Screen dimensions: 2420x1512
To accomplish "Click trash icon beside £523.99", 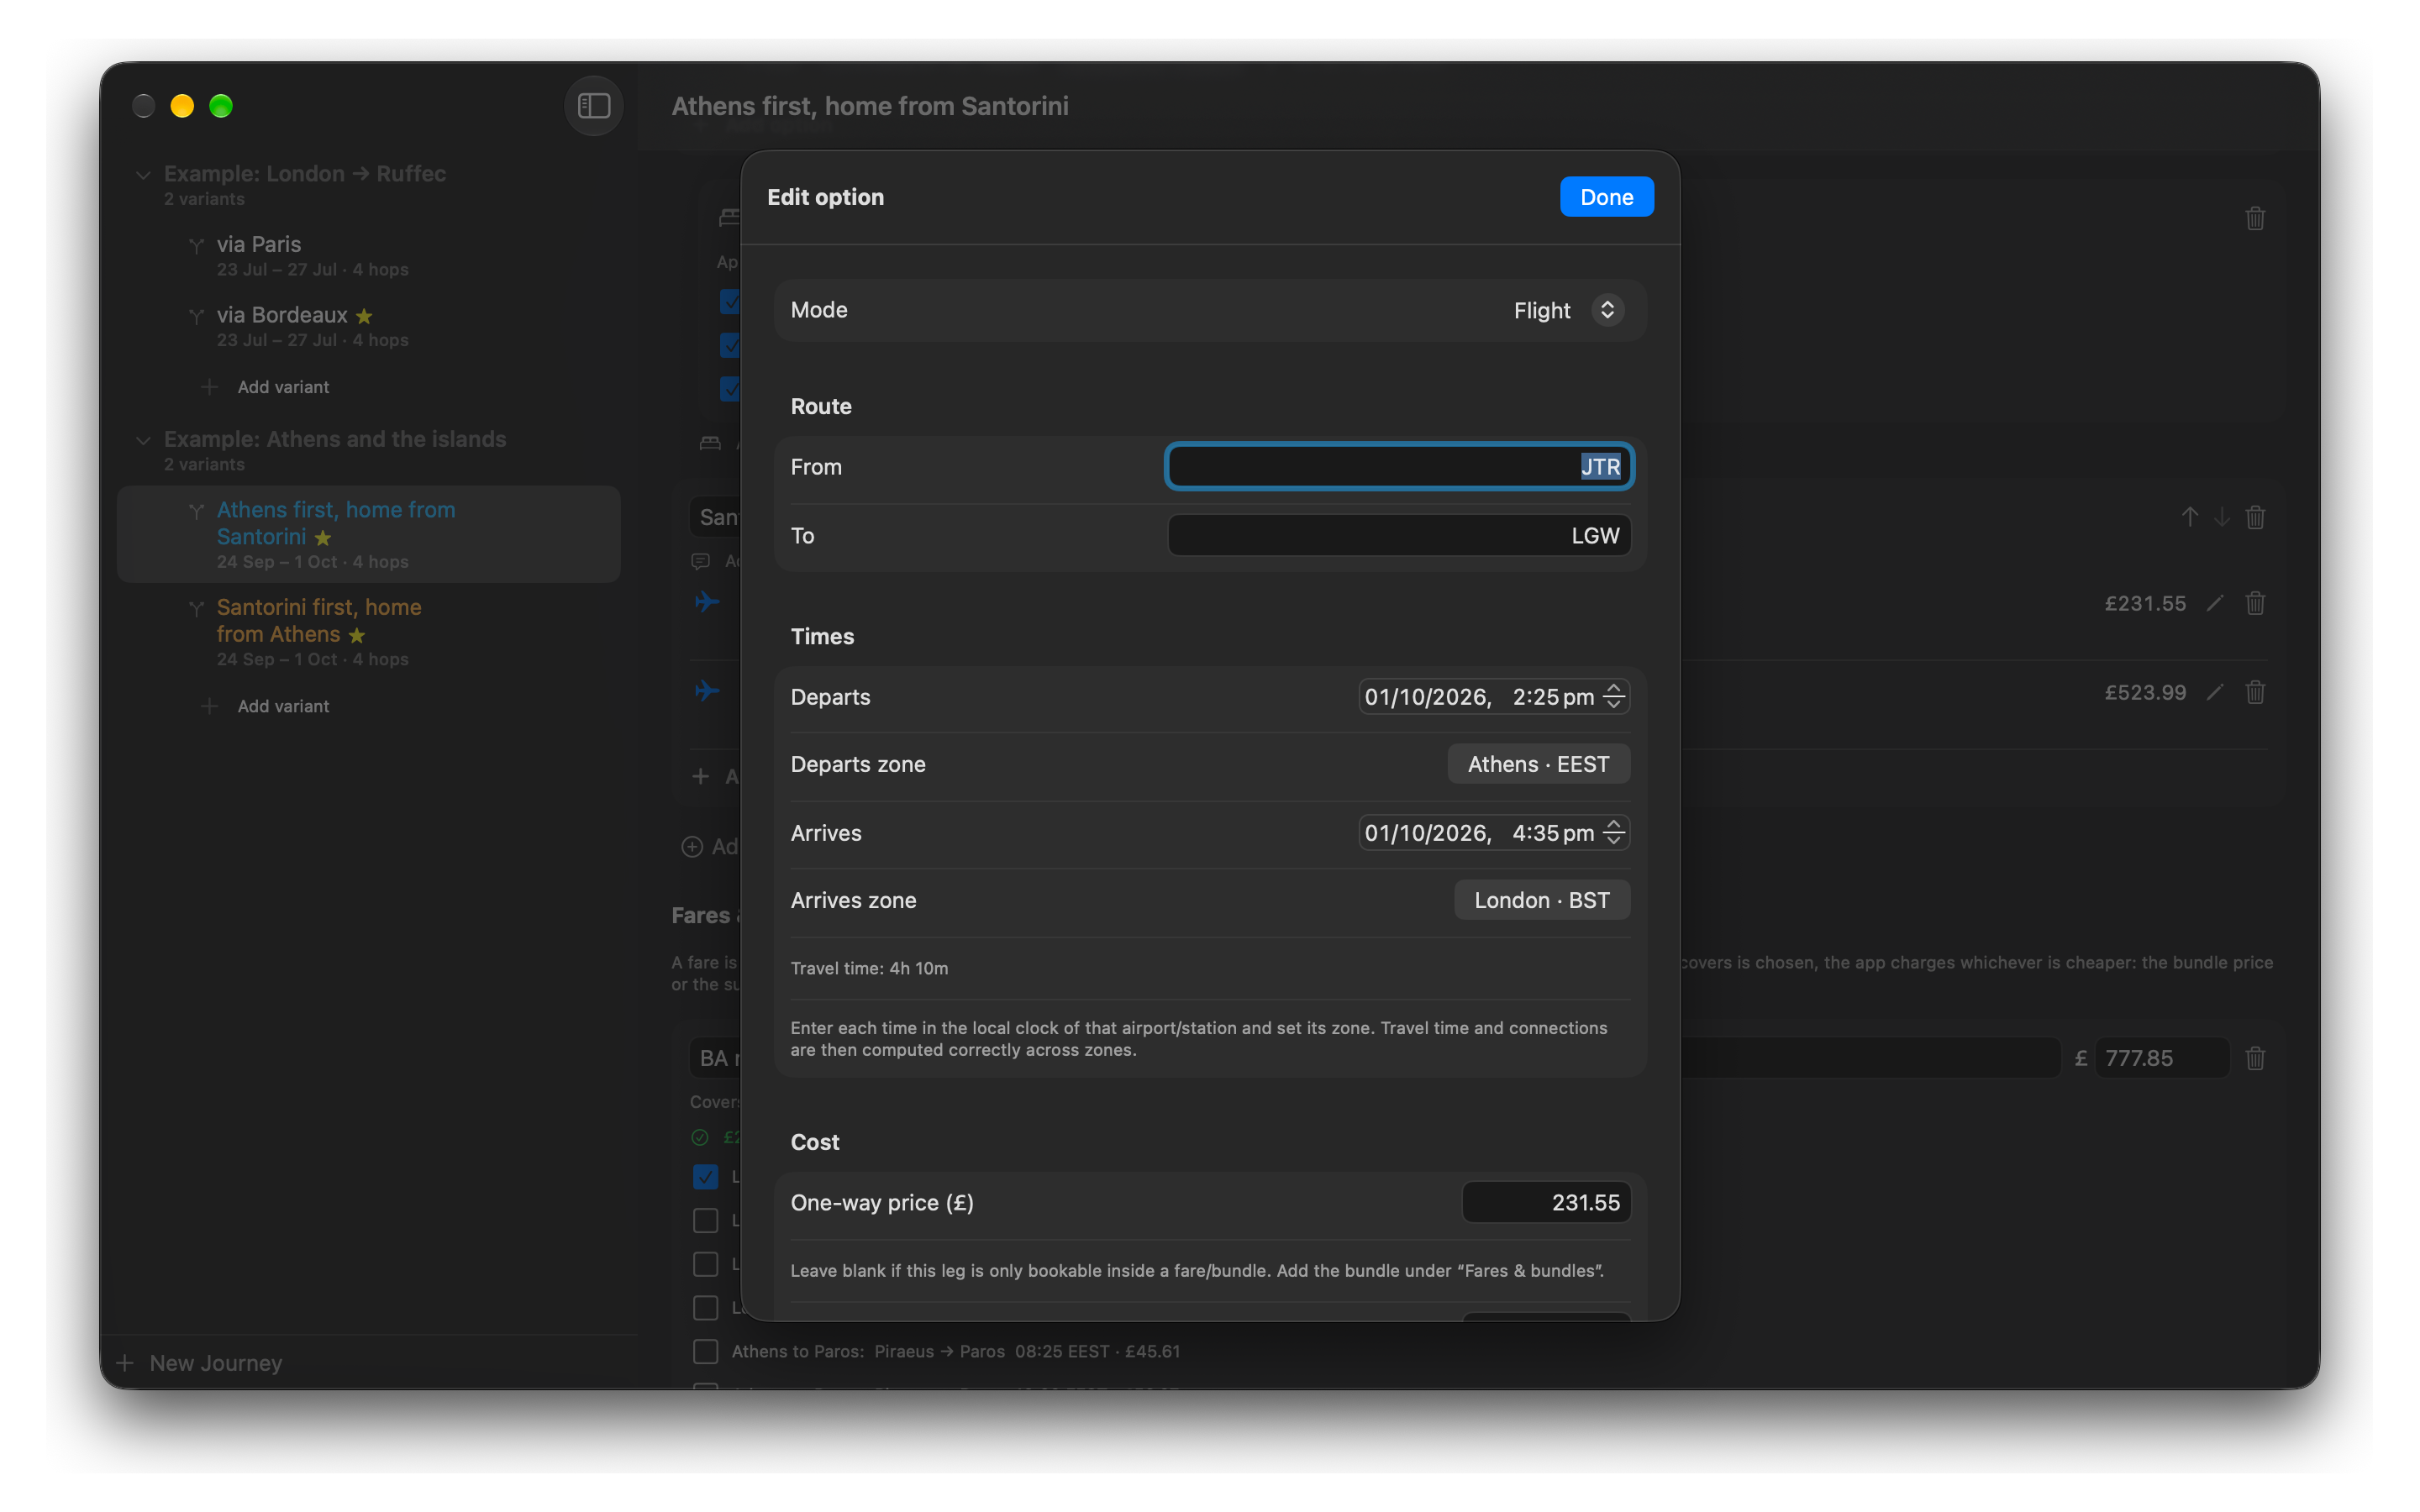I will 2254,692.
